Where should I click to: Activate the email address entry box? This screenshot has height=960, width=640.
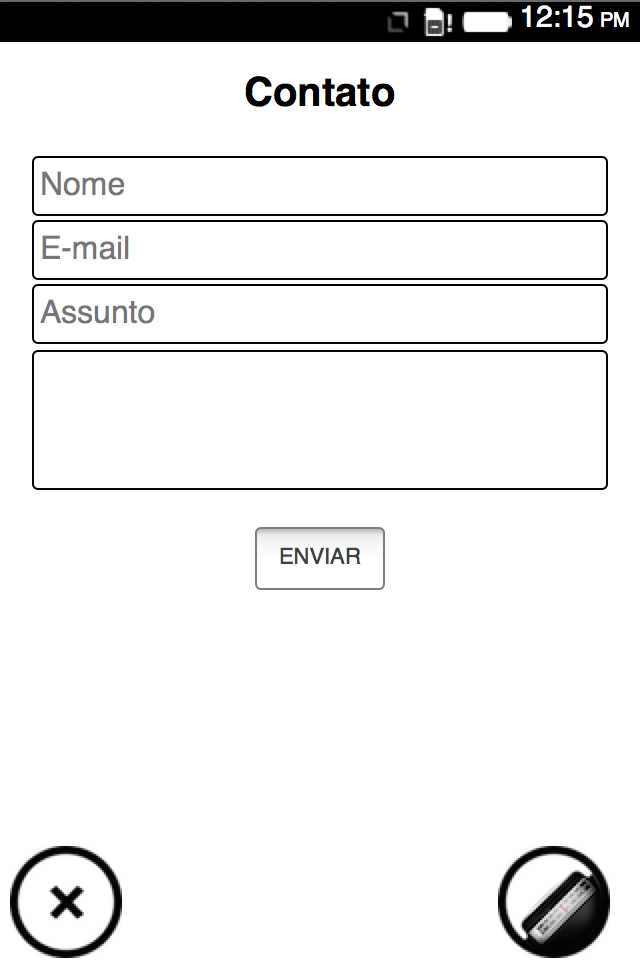pos(320,250)
